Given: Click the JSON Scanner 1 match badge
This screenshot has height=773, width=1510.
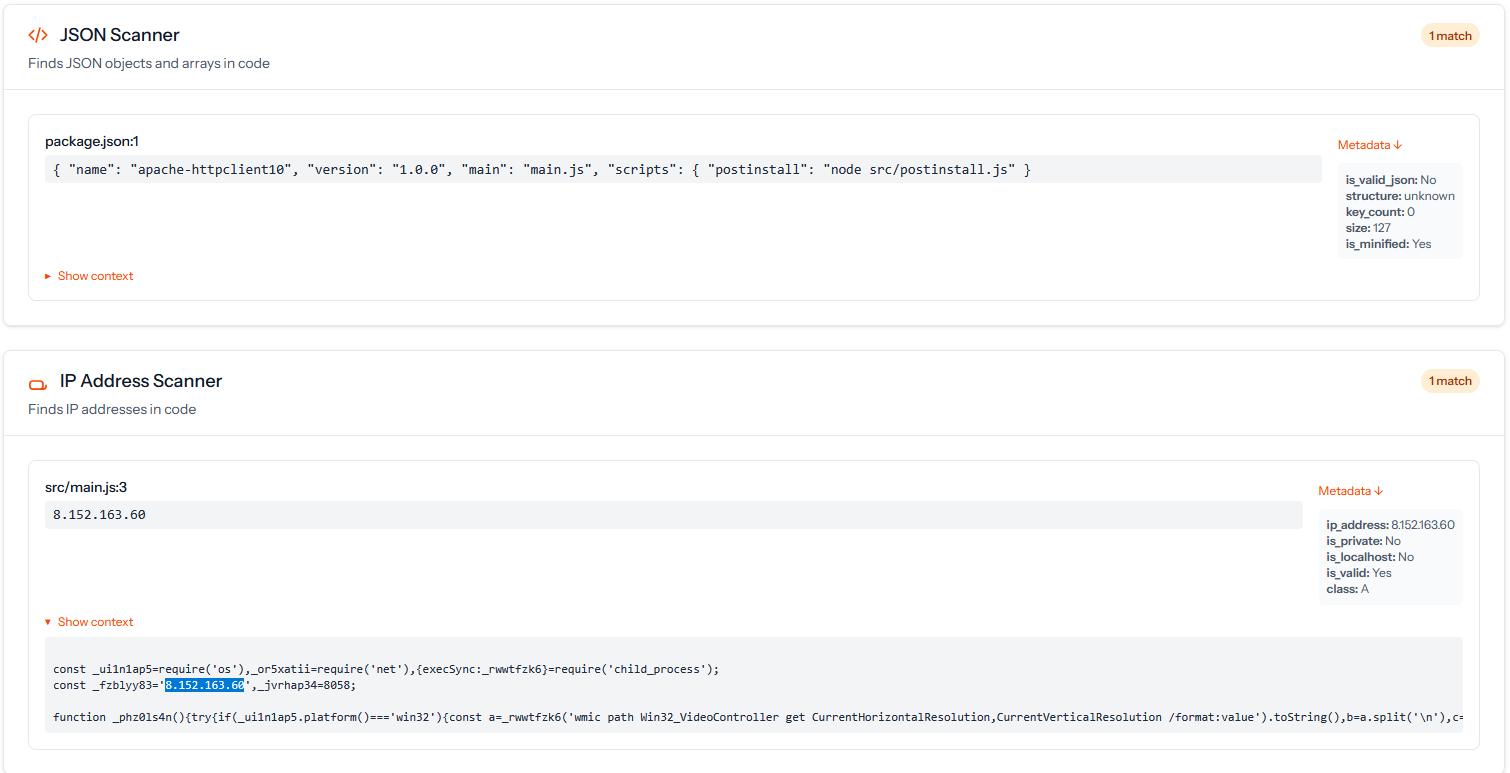Looking at the screenshot, I should pos(1449,36).
